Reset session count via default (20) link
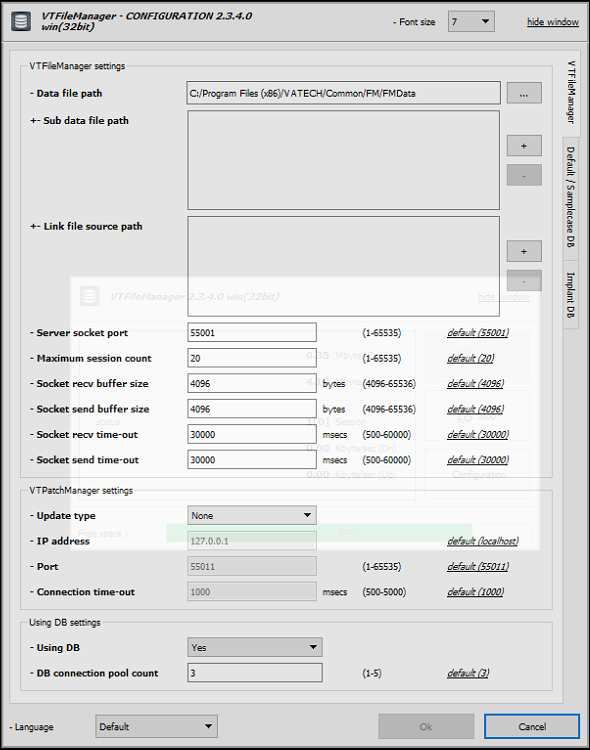 [x=470, y=358]
